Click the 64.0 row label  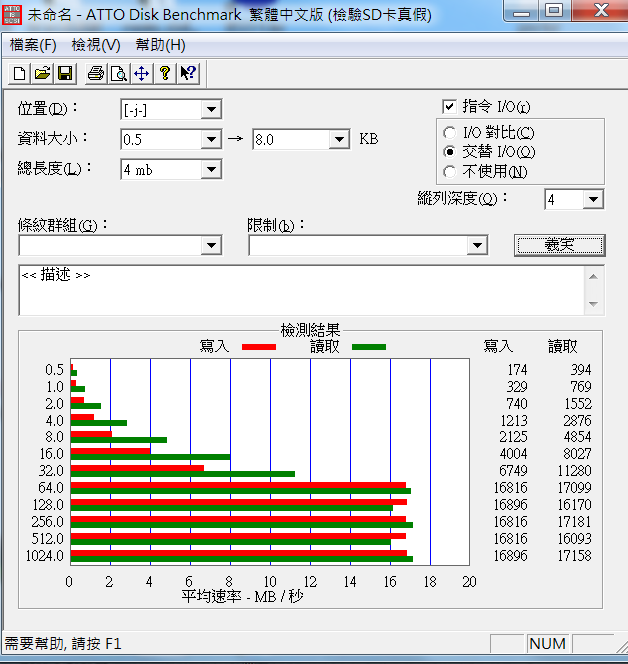tap(51, 487)
